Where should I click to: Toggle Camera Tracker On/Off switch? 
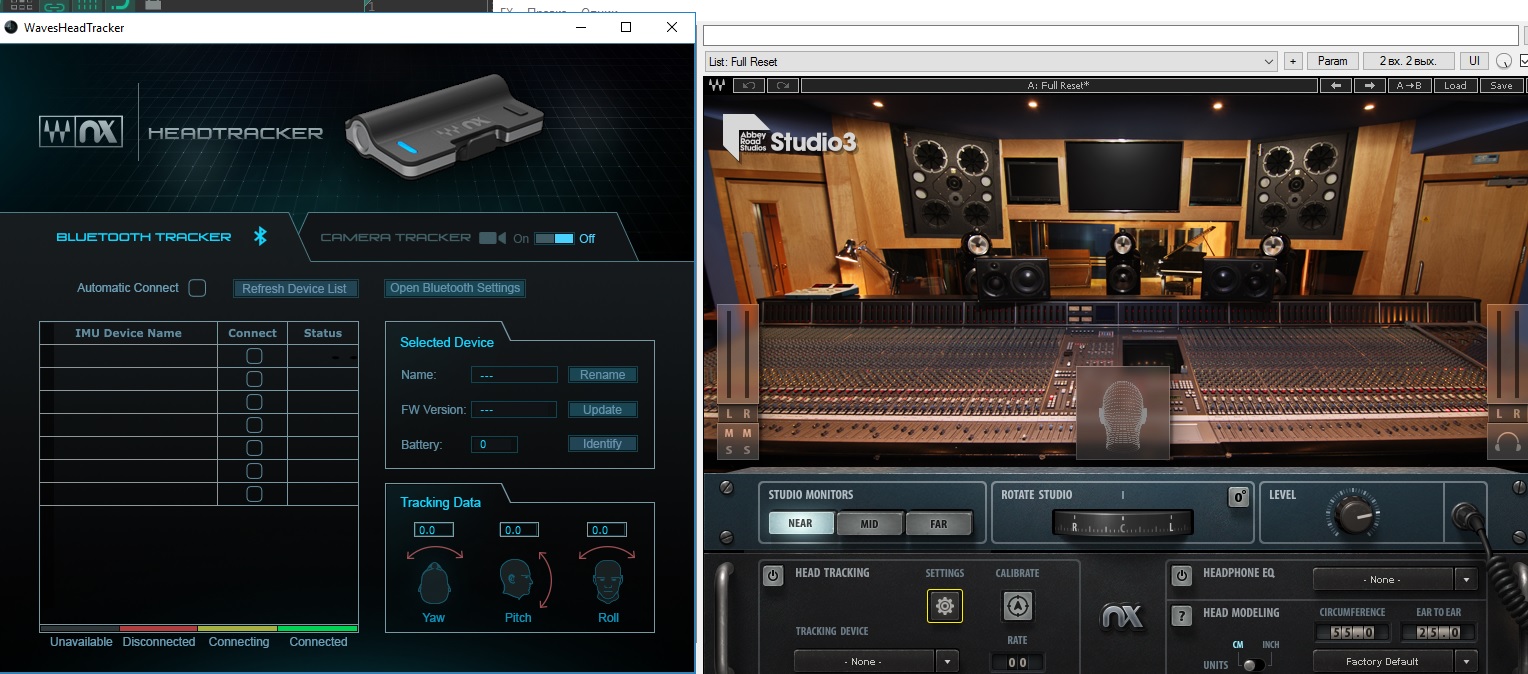554,238
